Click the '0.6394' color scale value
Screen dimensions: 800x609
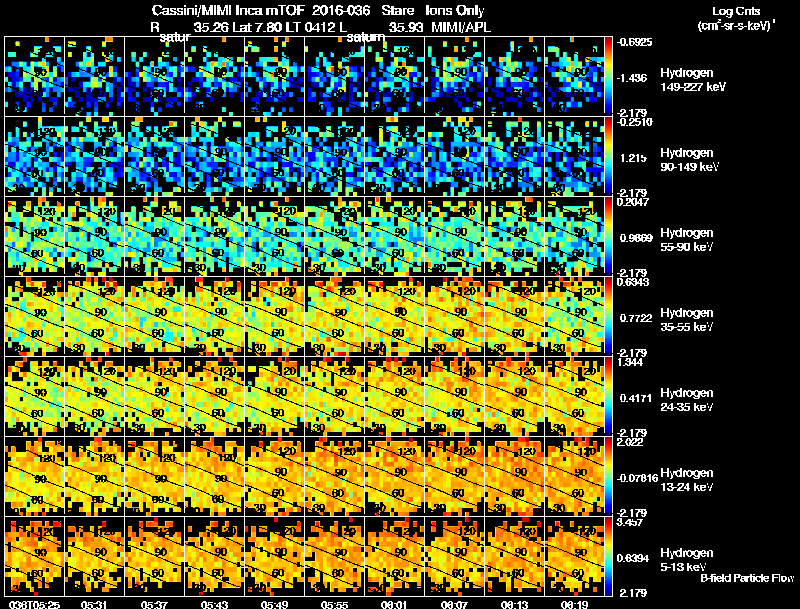click(x=633, y=559)
